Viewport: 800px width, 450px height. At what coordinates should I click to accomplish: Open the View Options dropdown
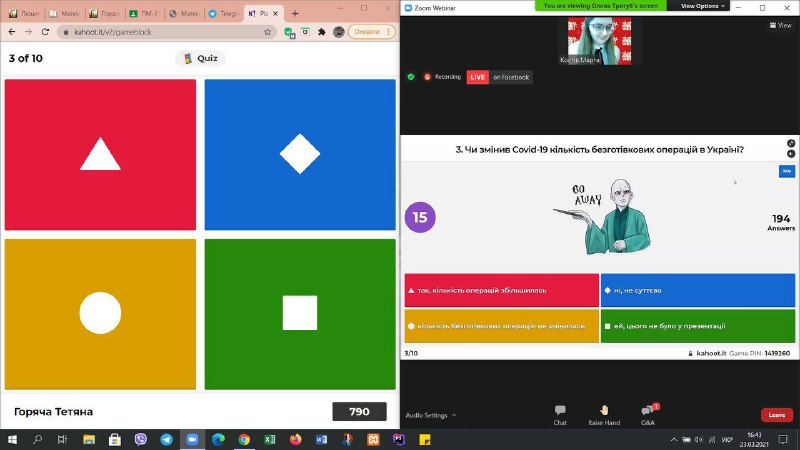click(703, 5)
